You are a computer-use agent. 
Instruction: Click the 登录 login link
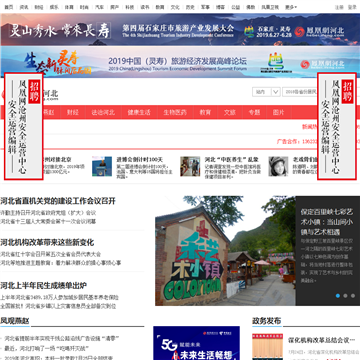352,7
